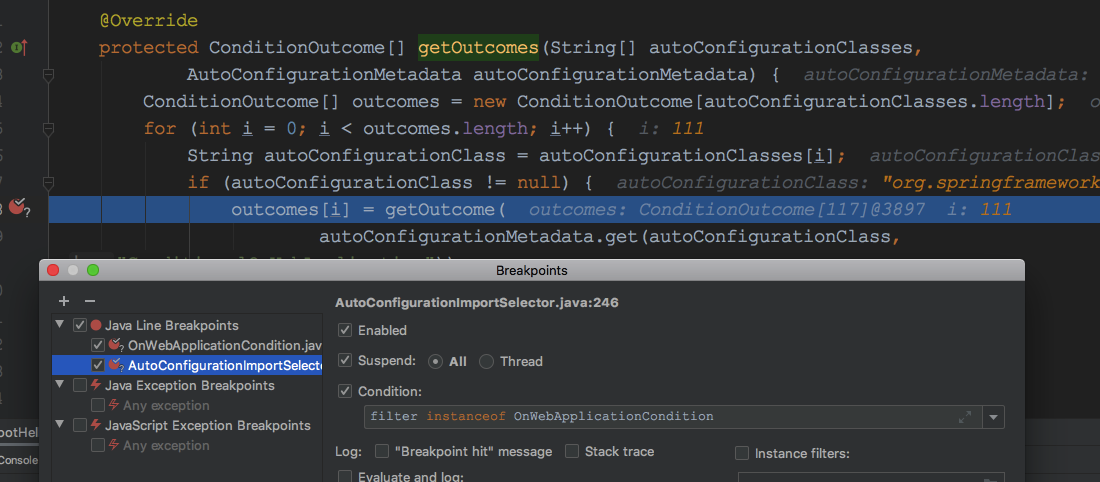Open the condition history dropdown arrow

(x=993, y=417)
